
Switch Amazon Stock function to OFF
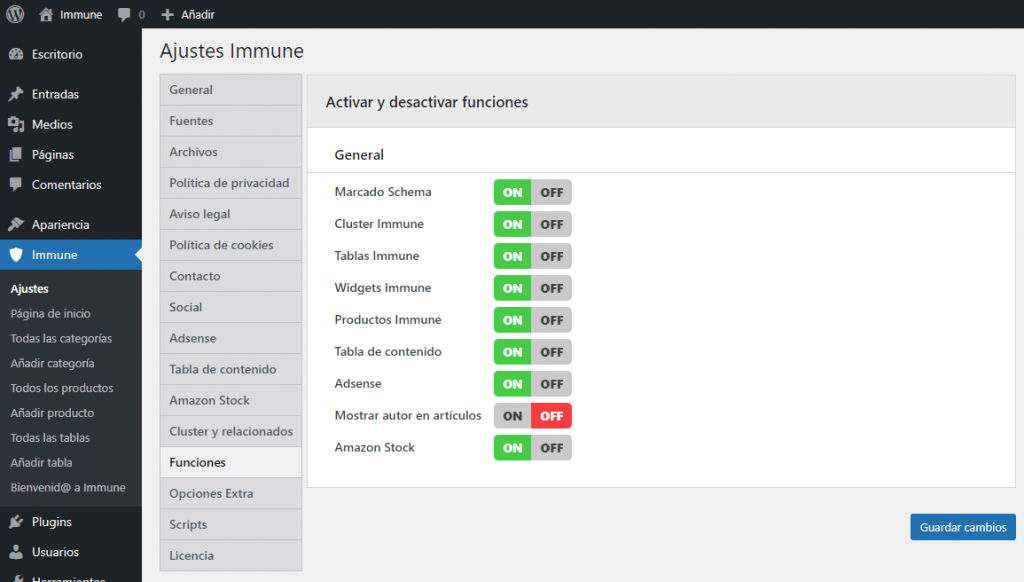[551, 448]
